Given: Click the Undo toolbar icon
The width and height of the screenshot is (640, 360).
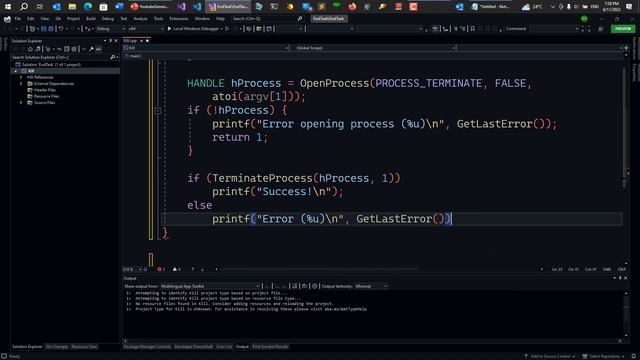Looking at the screenshot, I should [x=61, y=29].
